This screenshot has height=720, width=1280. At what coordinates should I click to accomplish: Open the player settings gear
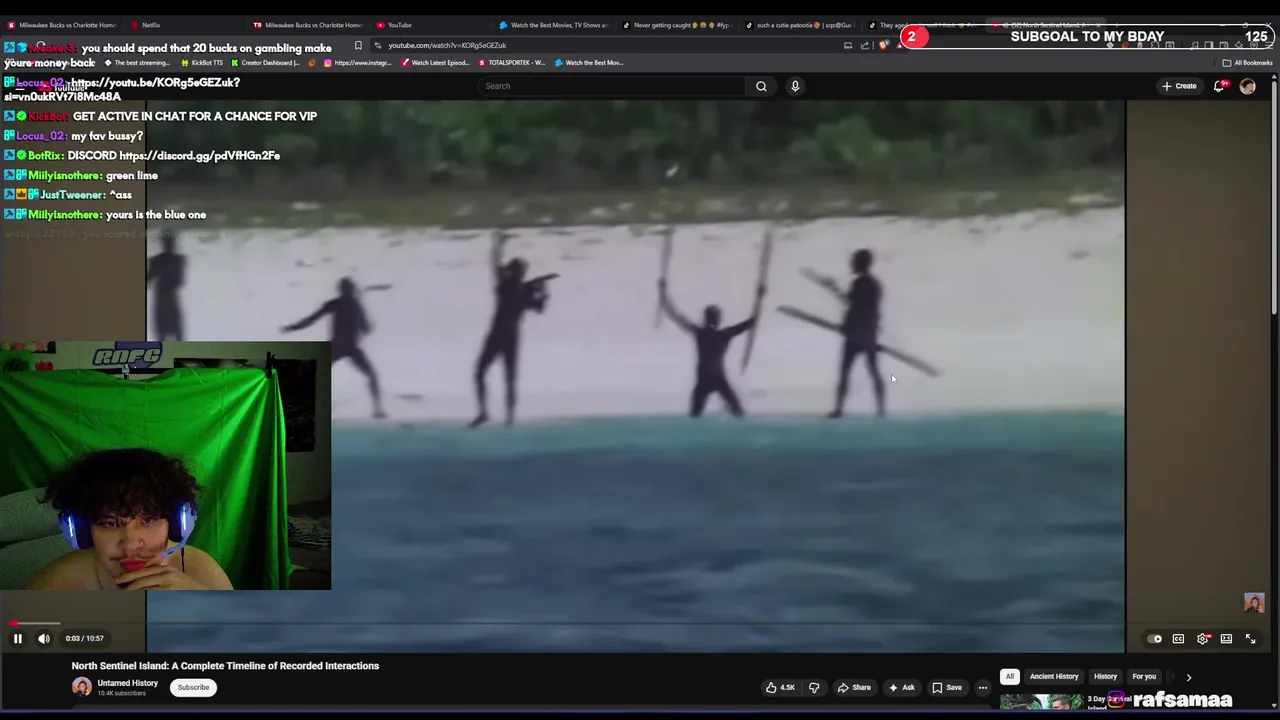coord(1203,639)
